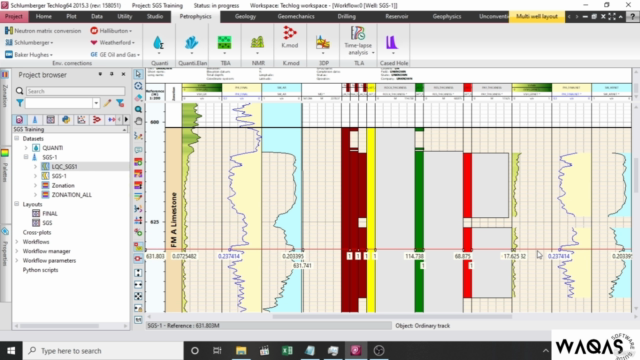Viewport: 640px width, 360px height.
Task: Switch to the Drilling ribbon tab
Action: point(347,16)
